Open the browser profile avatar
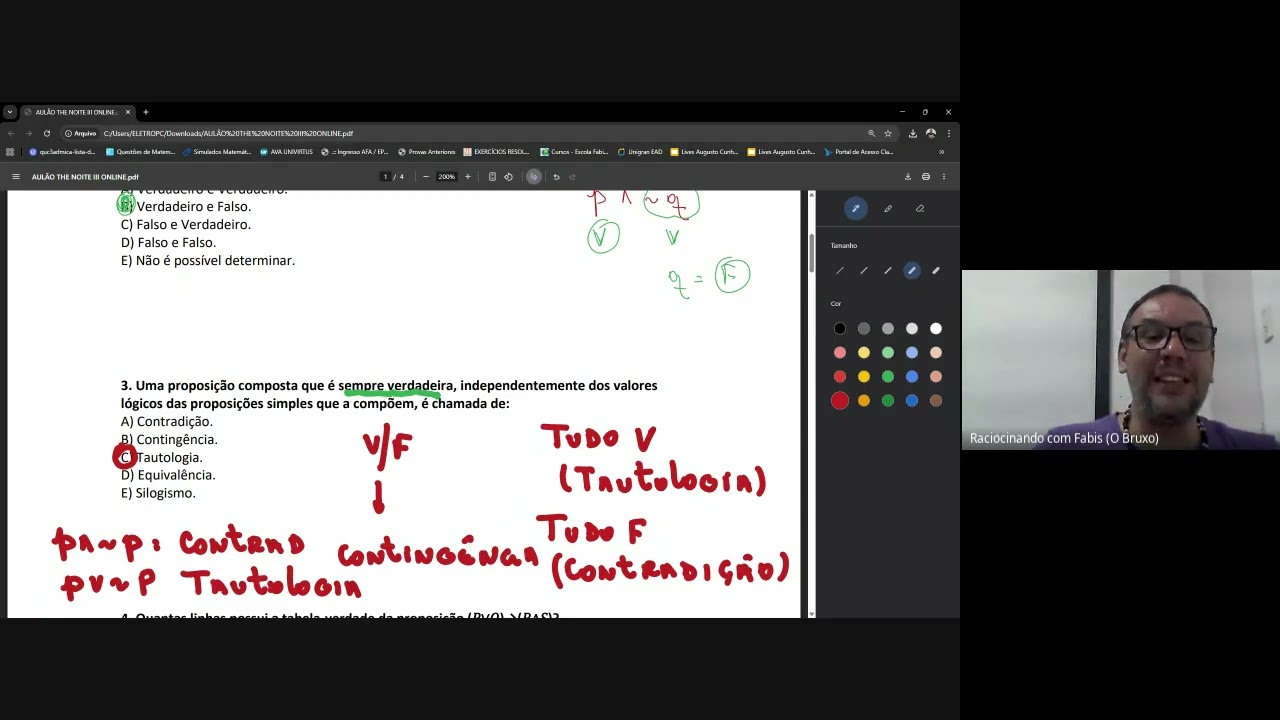Image resolution: width=1280 pixels, height=720 pixels. click(931, 133)
